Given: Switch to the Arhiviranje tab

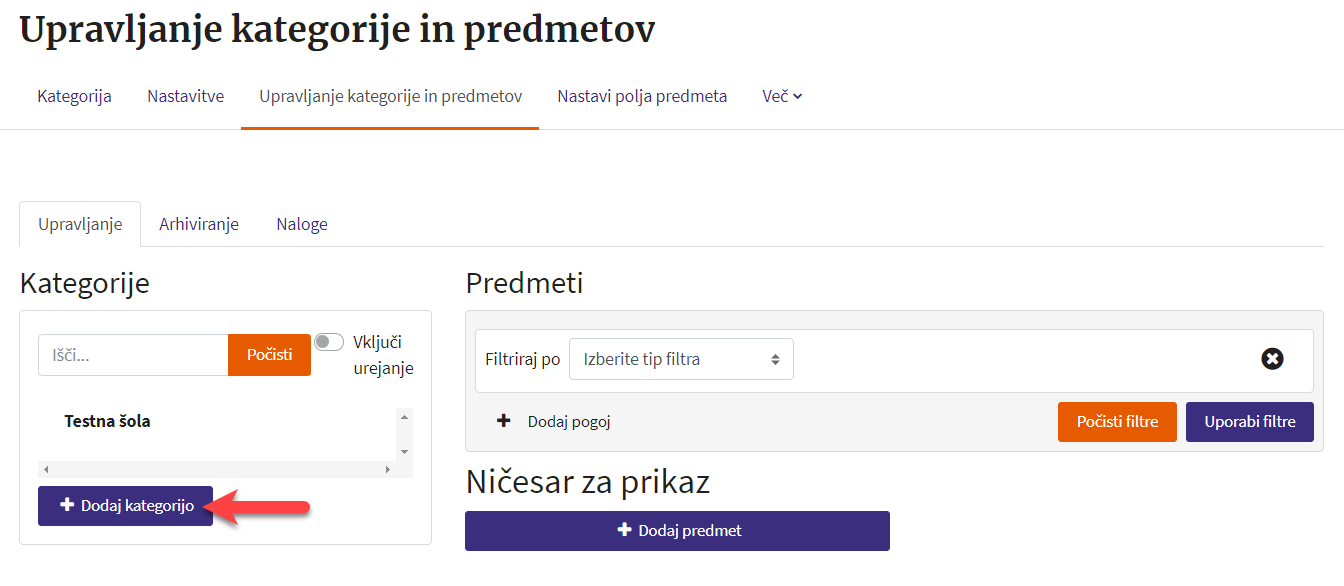Looking at the screenshot, I should pos(199,224).
